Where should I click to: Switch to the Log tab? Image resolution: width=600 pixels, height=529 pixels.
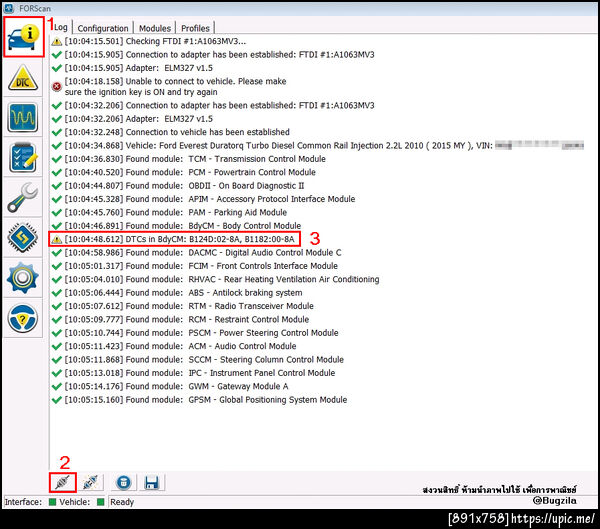(61, 27)
